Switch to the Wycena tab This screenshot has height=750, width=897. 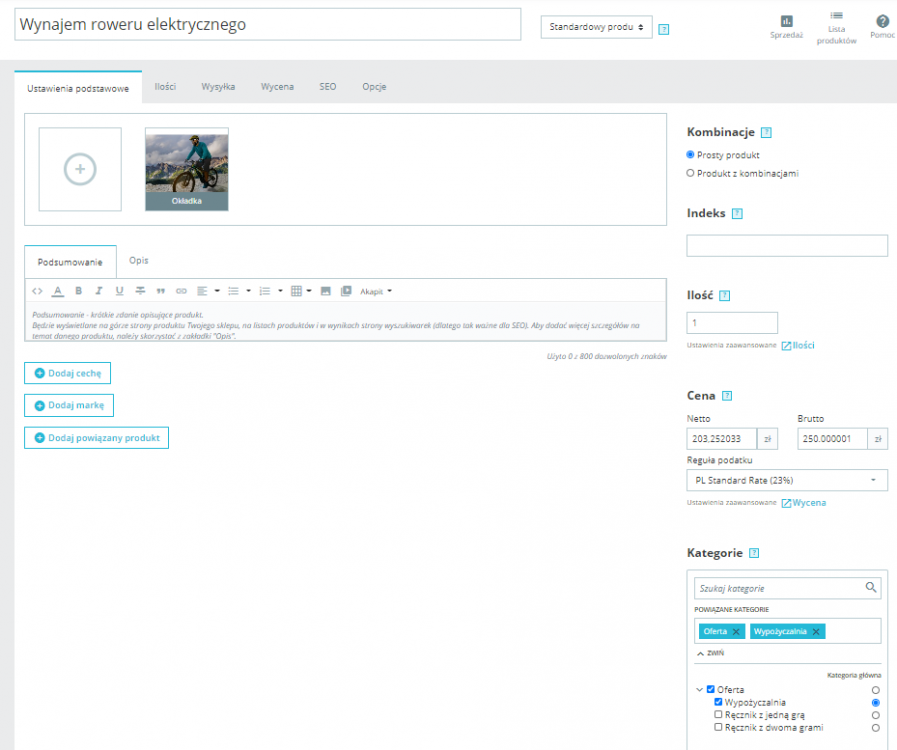click(x=277, y=87)
